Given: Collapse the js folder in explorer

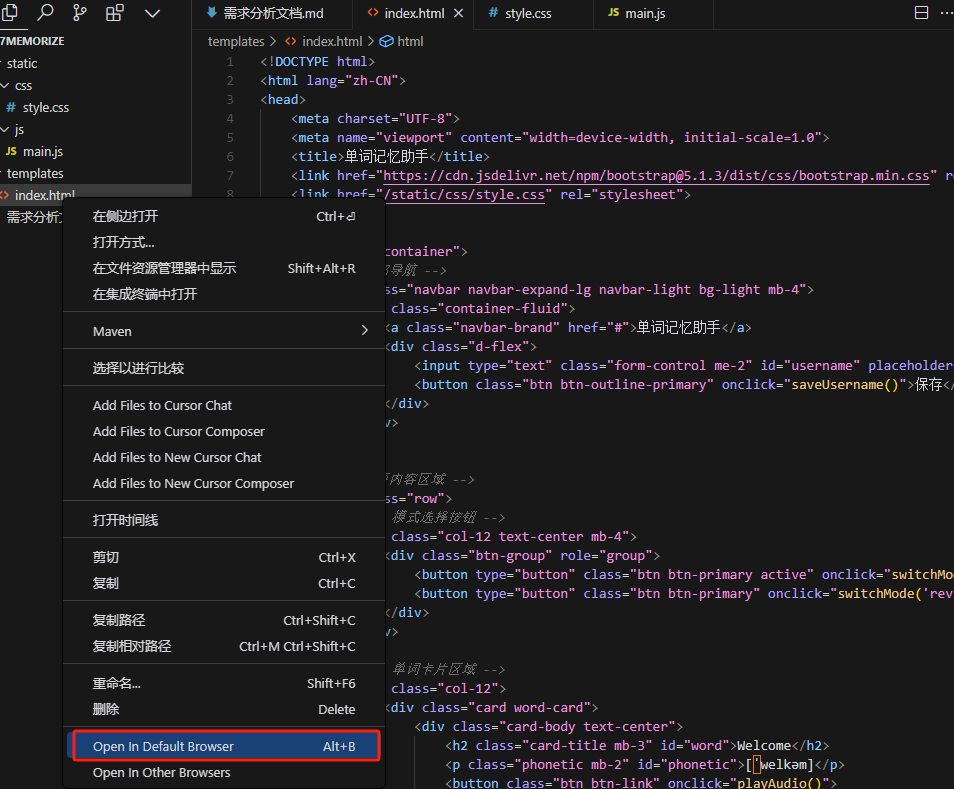Looking at the screenshot, I should 96,130.
